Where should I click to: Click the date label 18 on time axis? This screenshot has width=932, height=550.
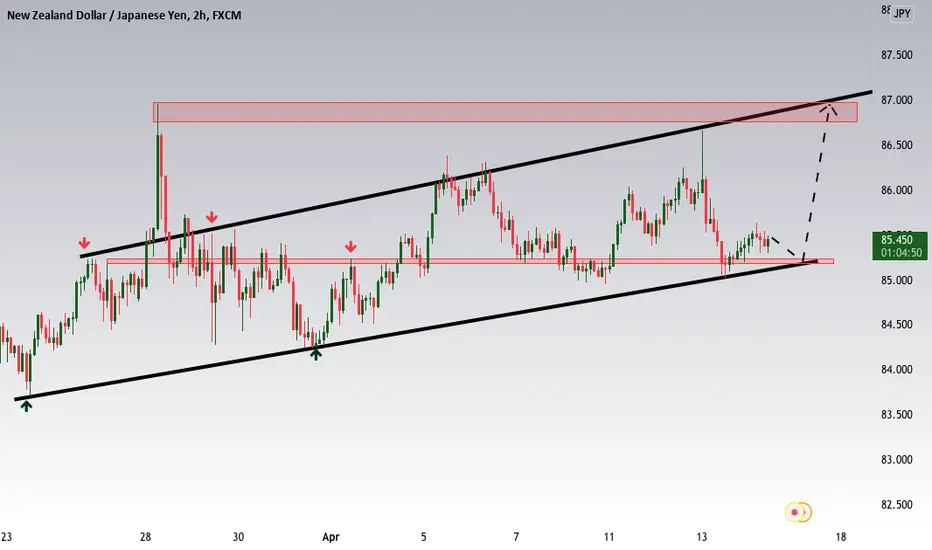tap(840, 537)
